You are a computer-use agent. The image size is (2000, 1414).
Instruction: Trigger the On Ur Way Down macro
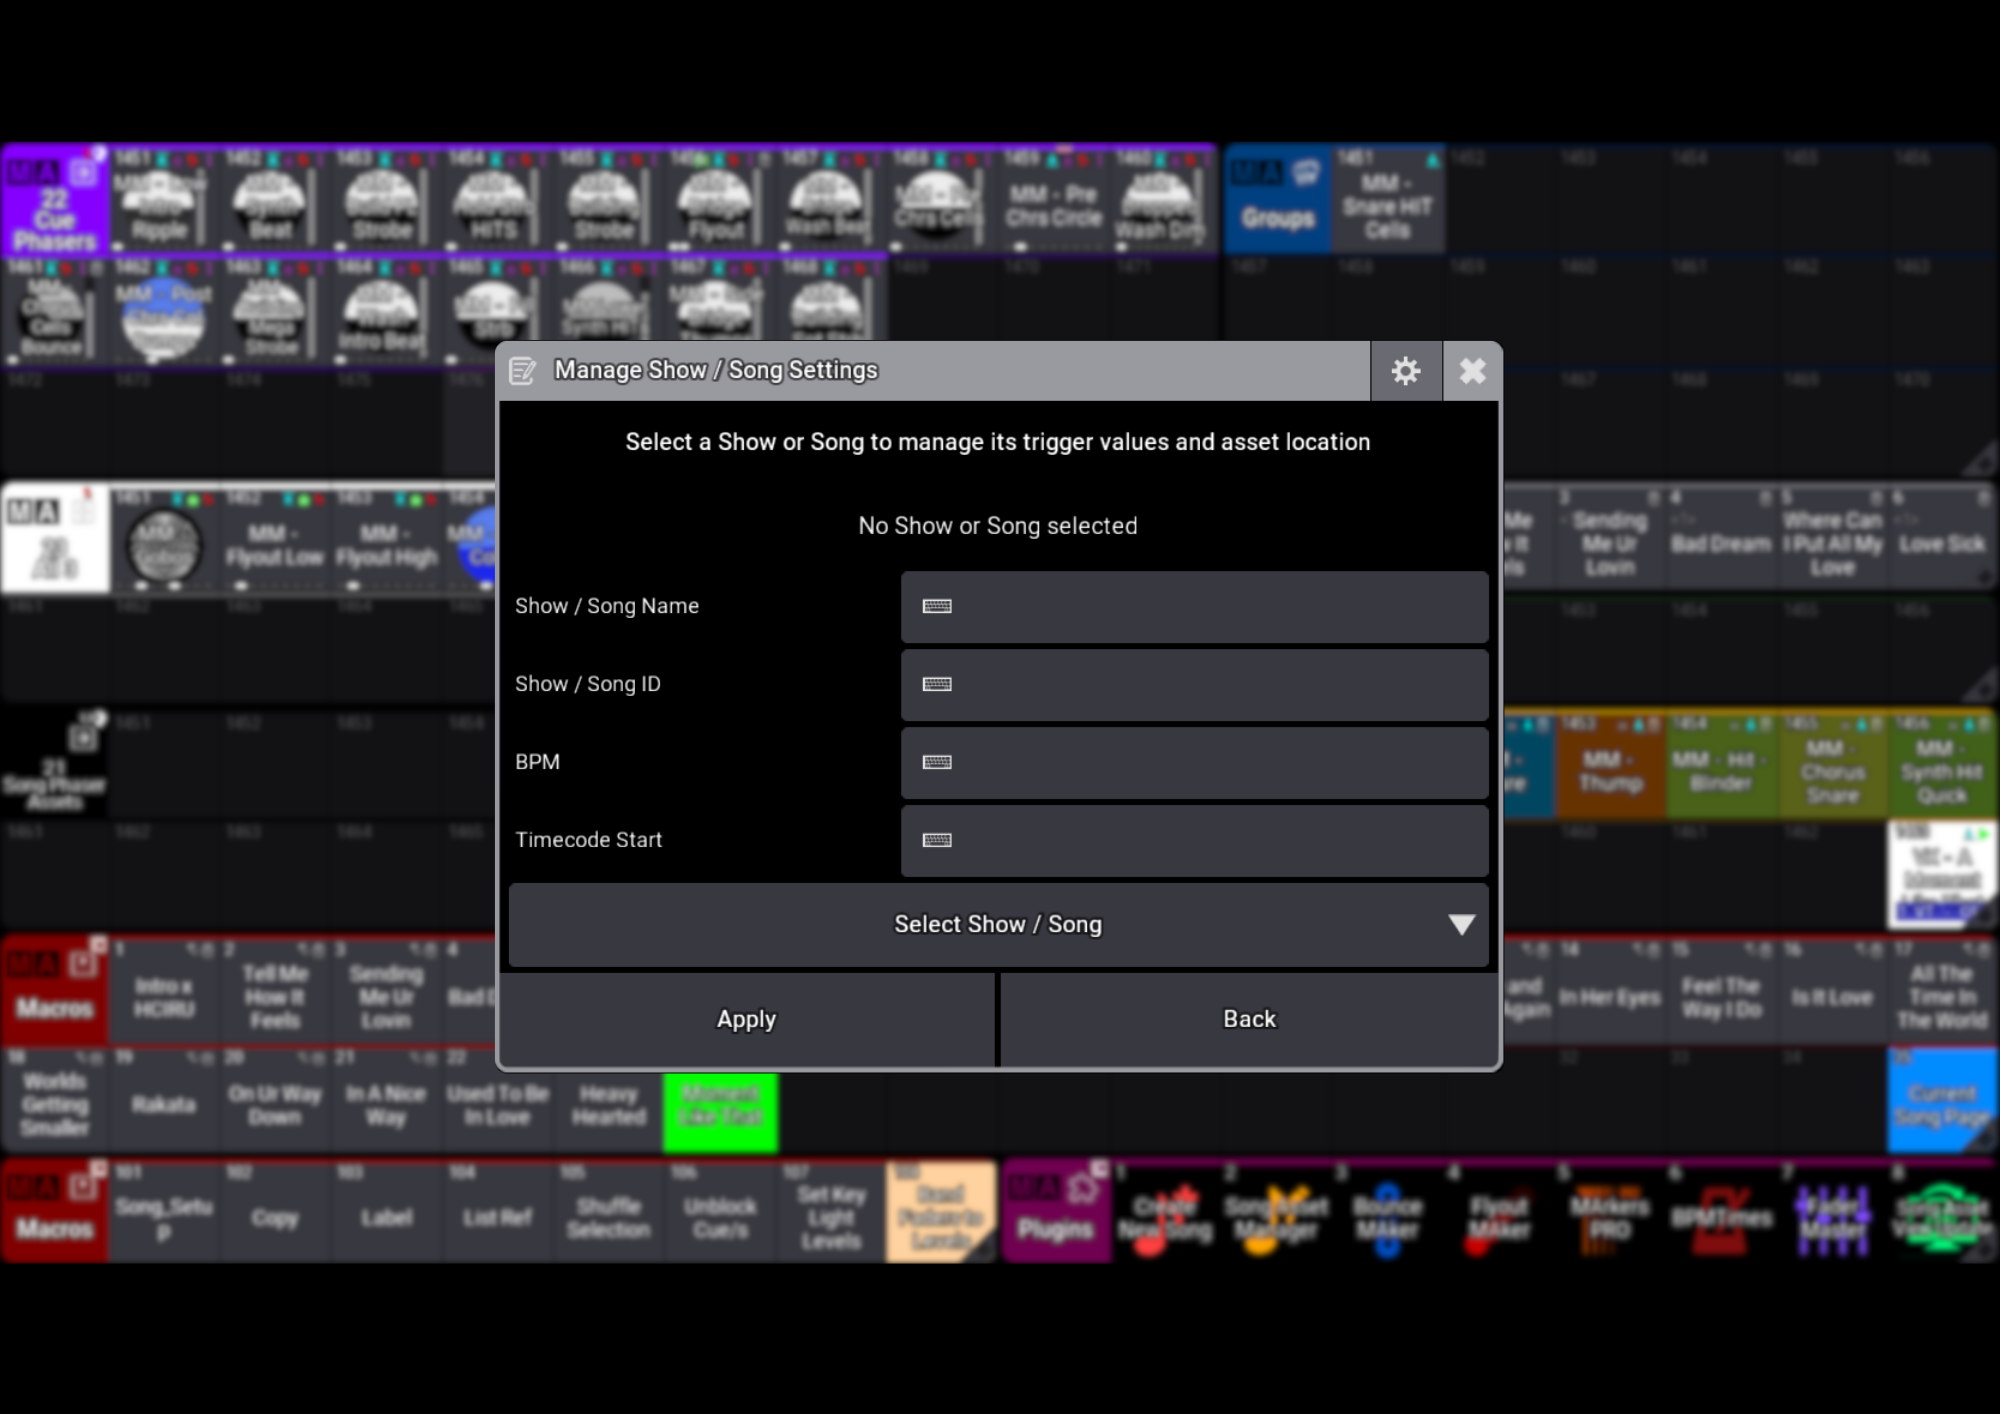(x=275, y=1102)
